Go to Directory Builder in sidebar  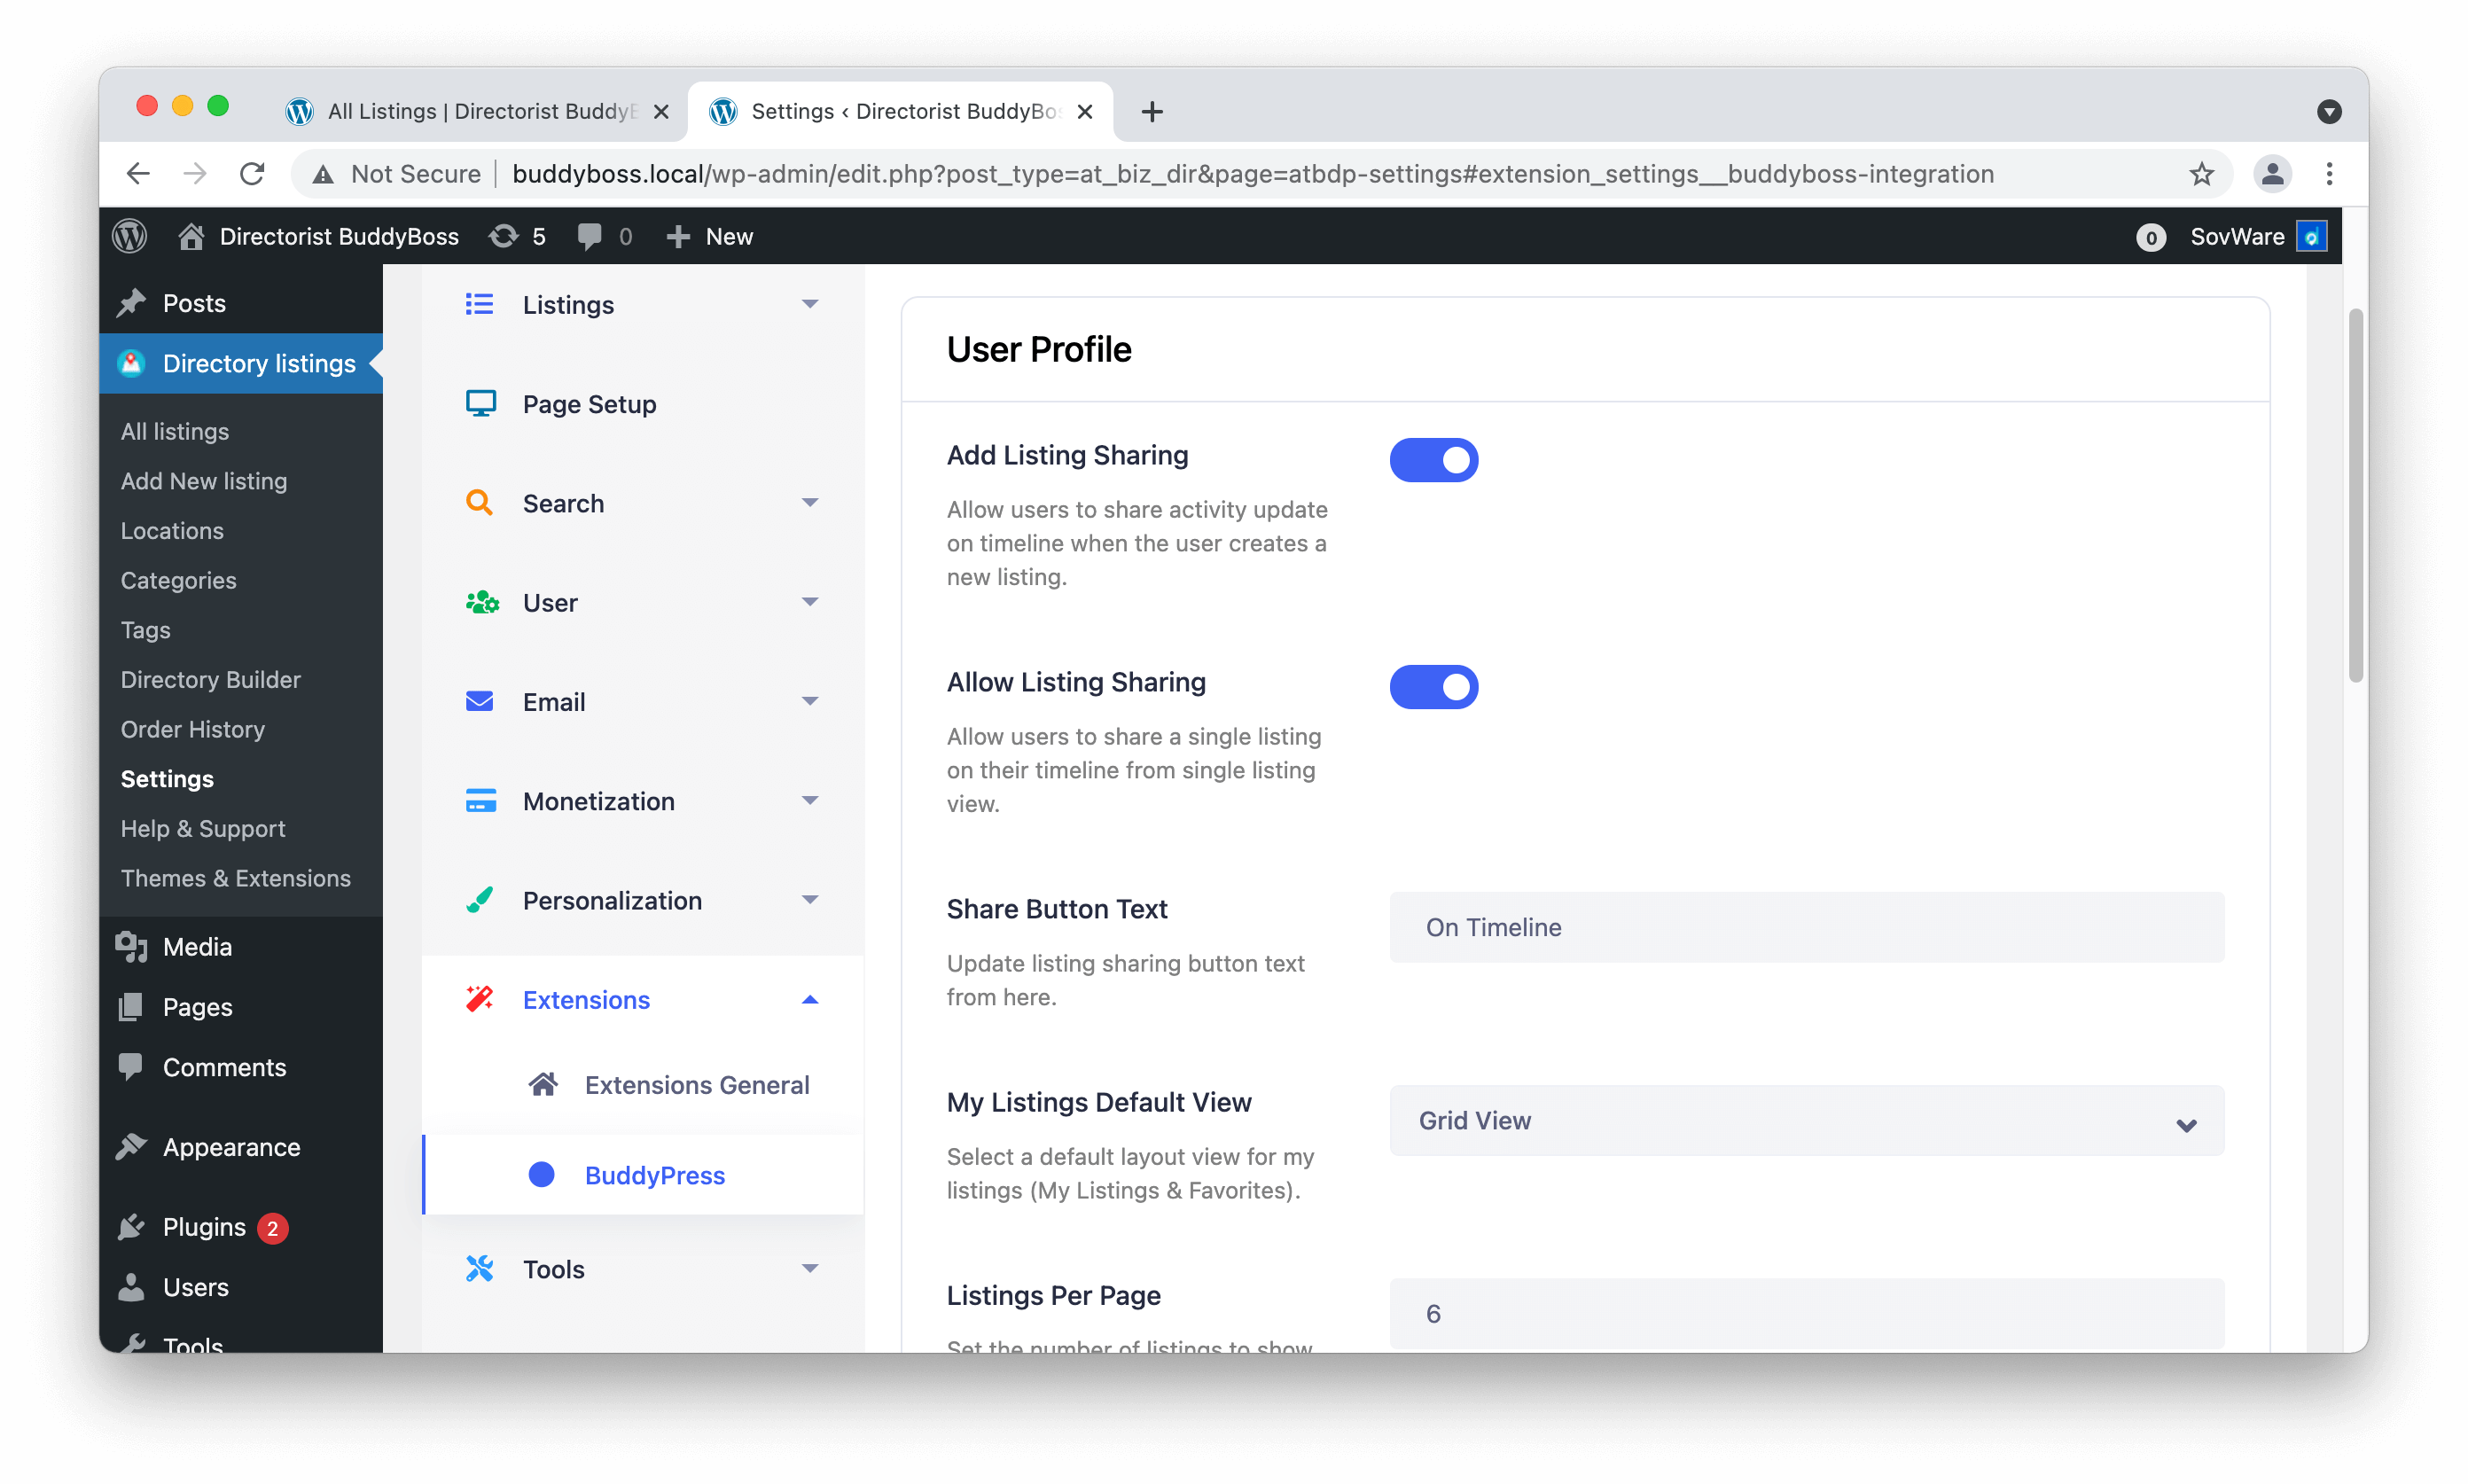coord(210,679)
